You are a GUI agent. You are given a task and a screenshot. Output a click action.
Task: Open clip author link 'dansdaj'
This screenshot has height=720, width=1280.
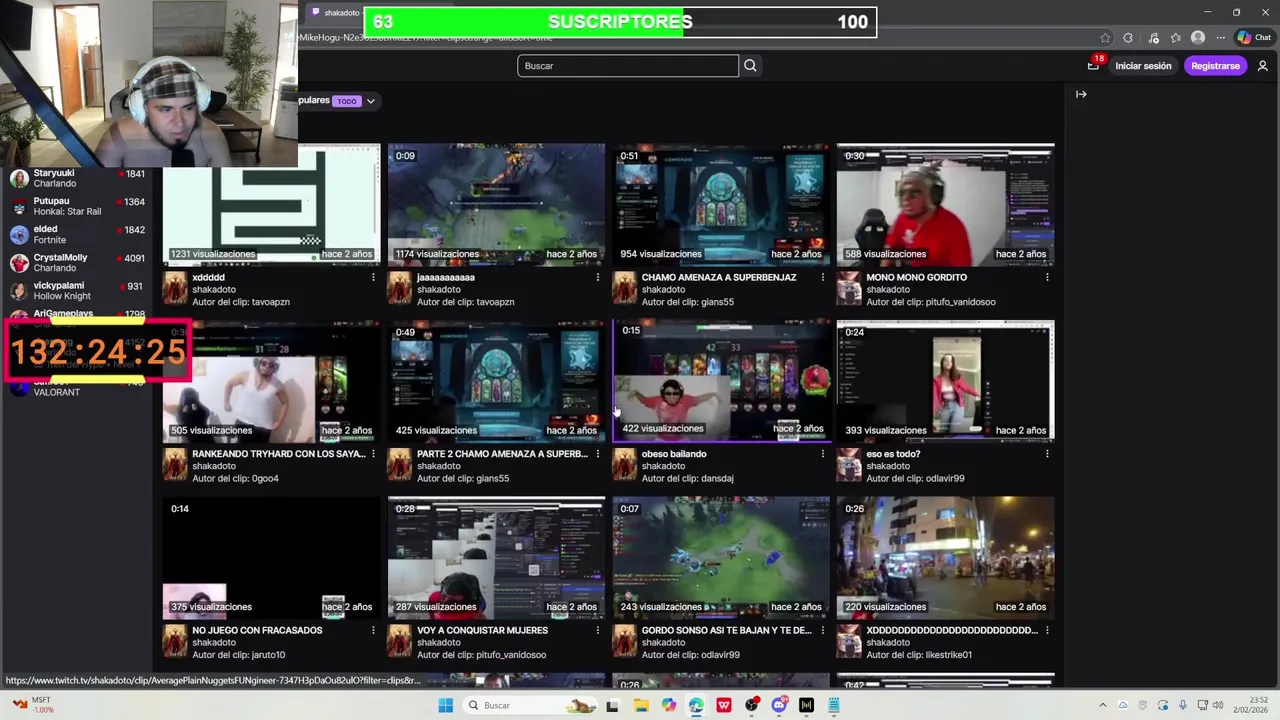(x=717, y=478)
